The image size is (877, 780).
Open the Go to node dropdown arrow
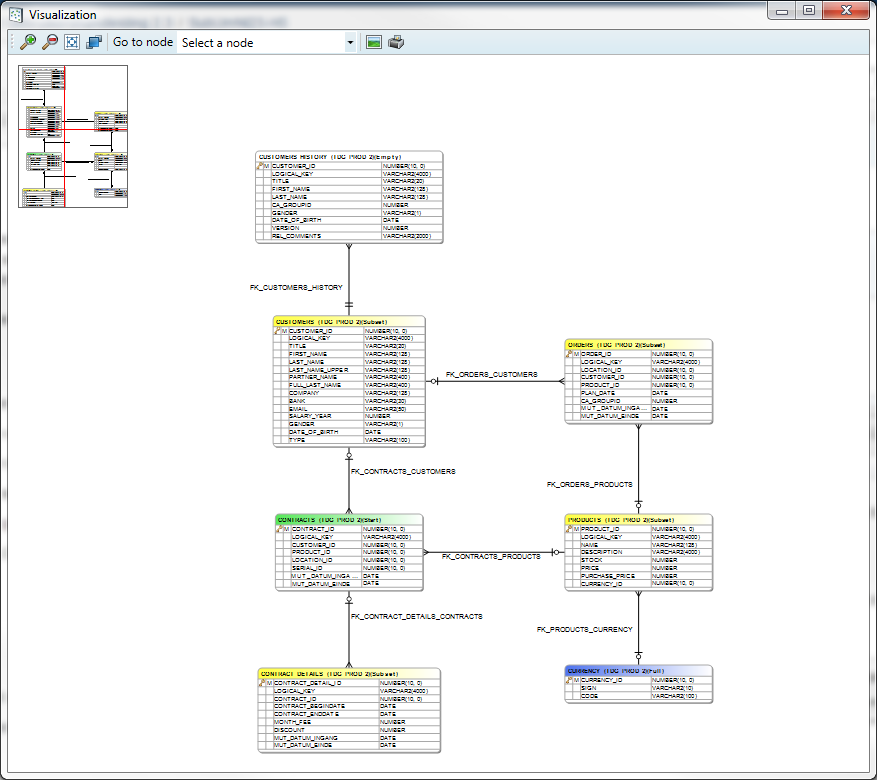[x=350, y=42]
